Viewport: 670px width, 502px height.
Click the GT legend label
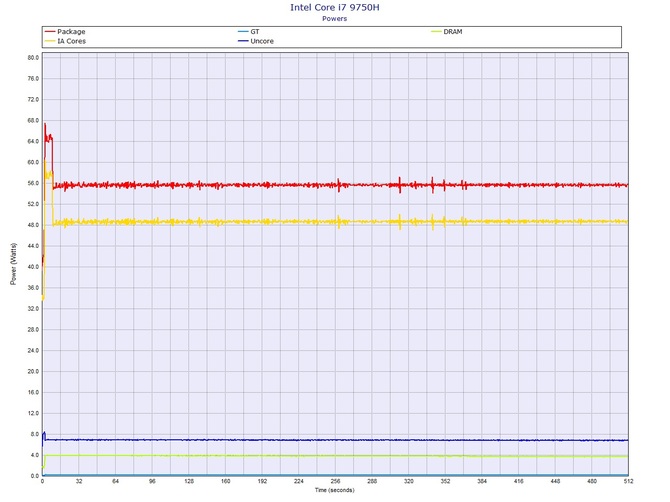point(255,32)
